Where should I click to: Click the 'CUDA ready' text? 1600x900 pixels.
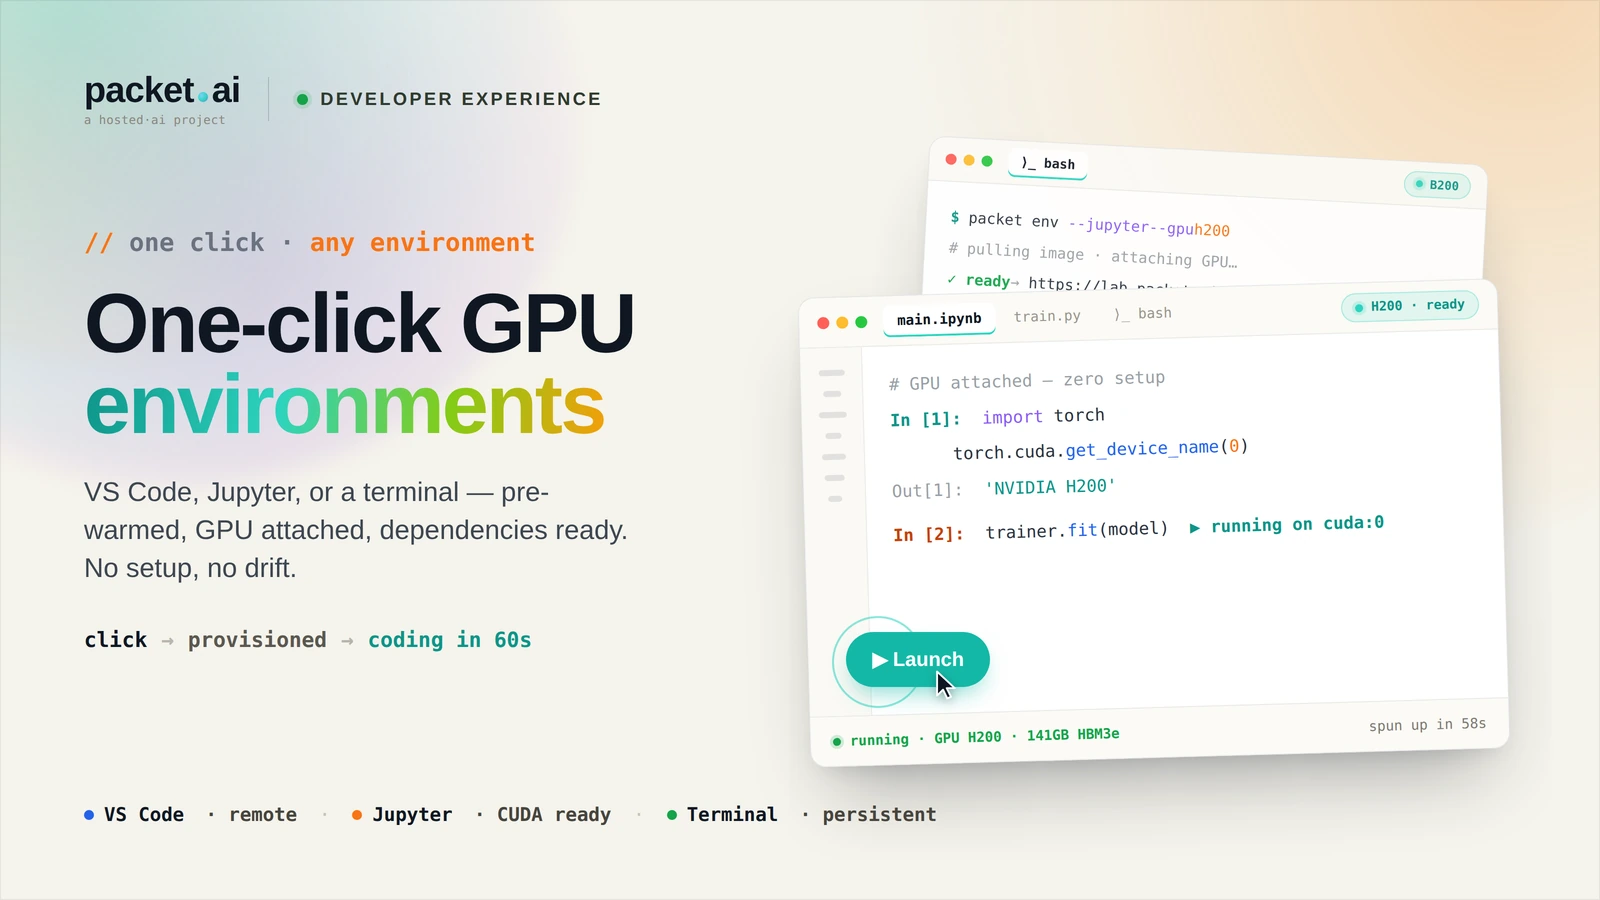point(554,815)
